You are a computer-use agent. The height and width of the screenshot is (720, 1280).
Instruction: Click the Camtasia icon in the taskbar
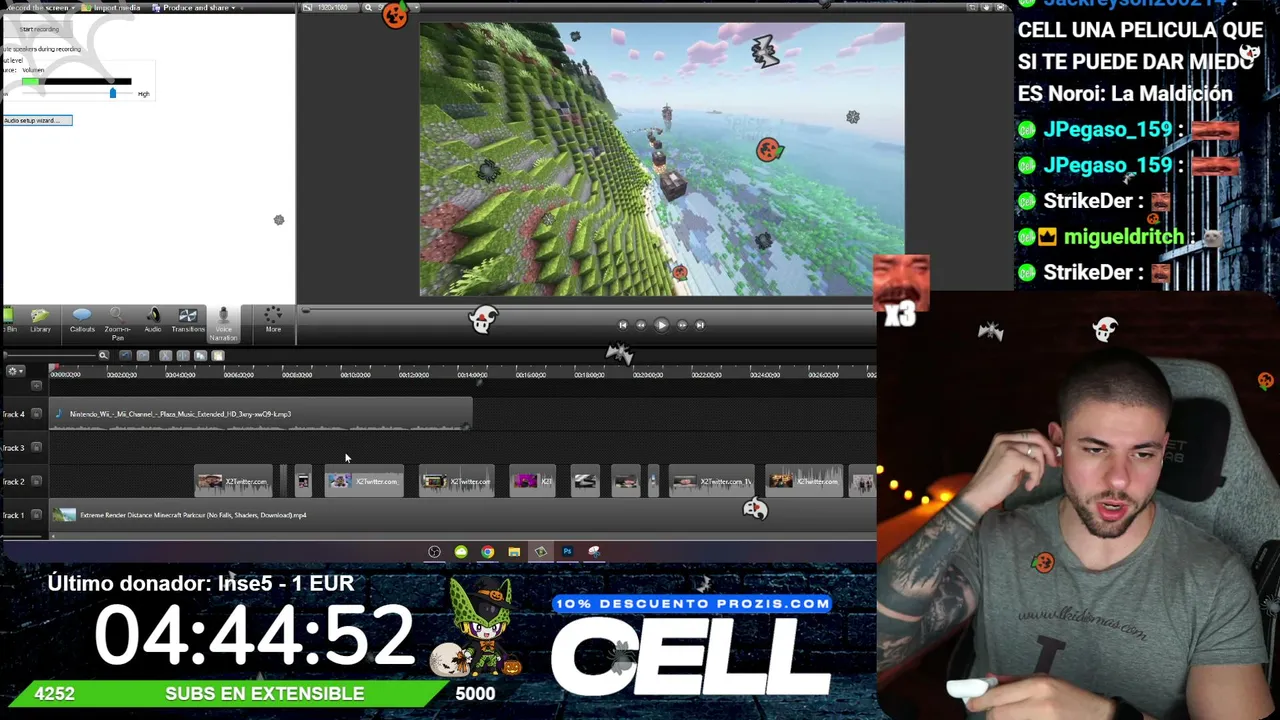[540, 551]
